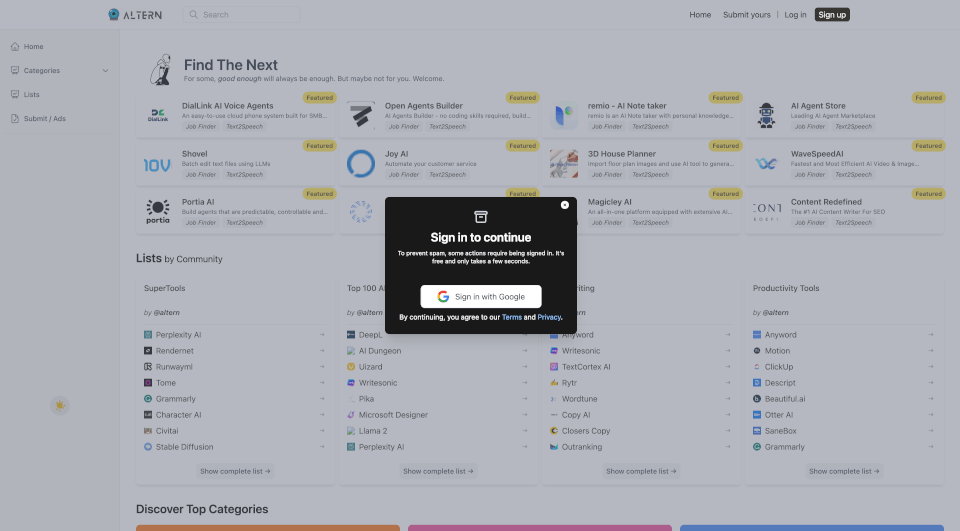
Task: Open the DialLink logo icon
Action: pyautogui.click(x=158, y=115)
